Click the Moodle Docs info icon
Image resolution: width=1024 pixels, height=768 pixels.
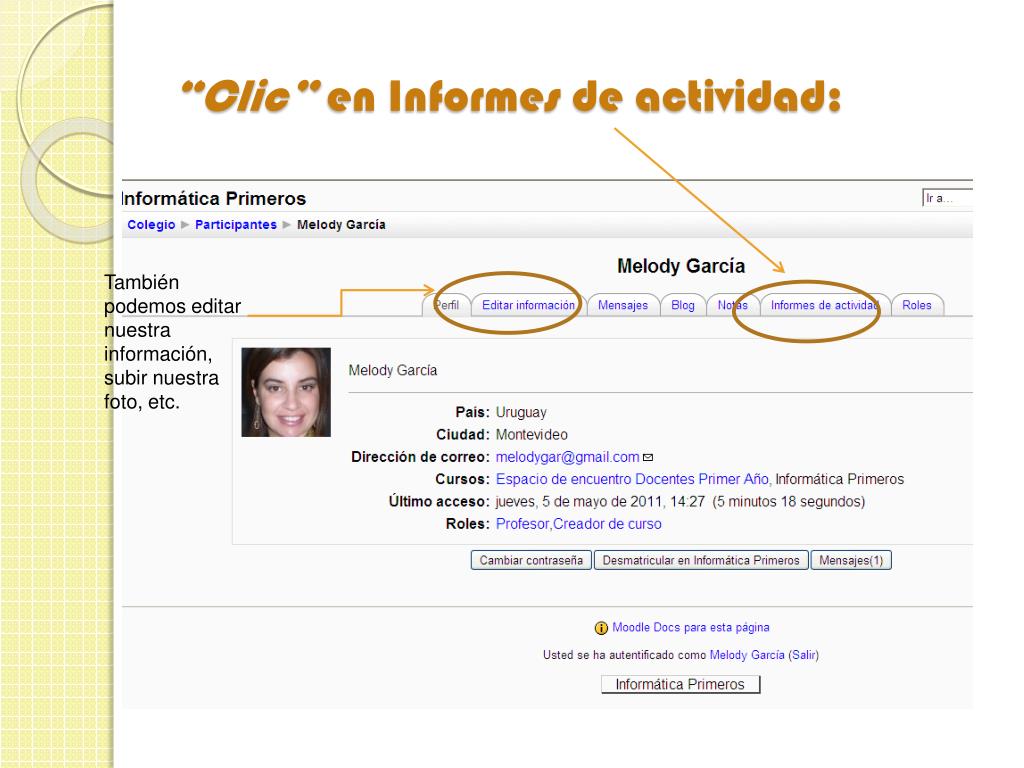point(601,628)
